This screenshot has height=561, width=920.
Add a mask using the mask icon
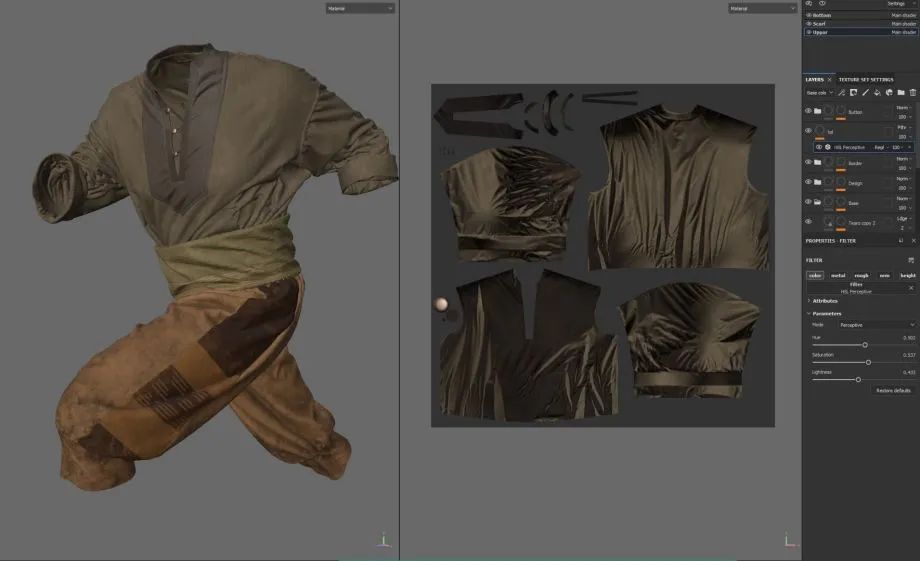(x=853, y=93)
